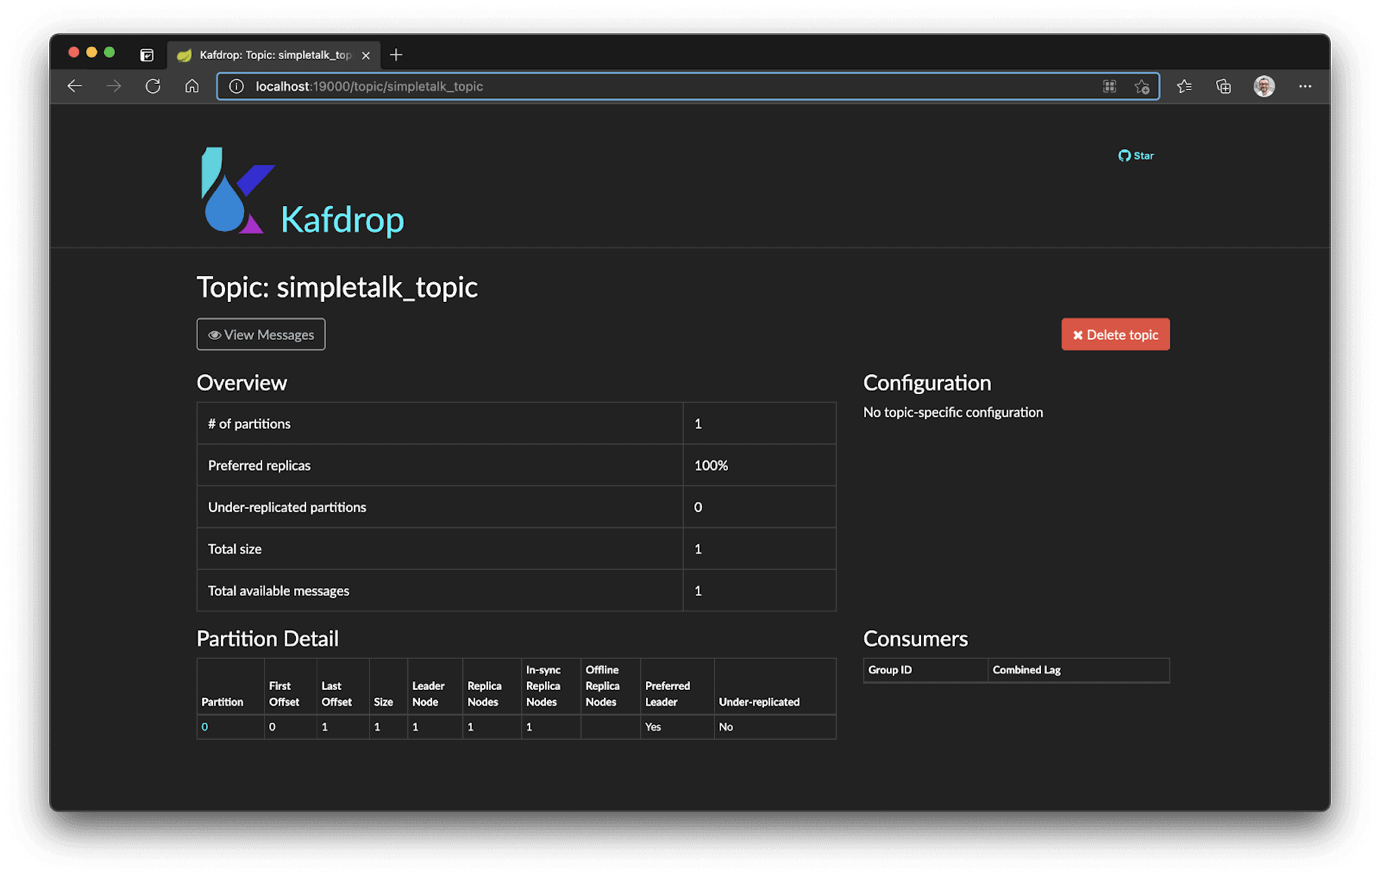The width and height of the screenshot is (1380, 877).
Task: Click the '# of partitions' row label
Action: pyautogui.click(x=249, y=424)
